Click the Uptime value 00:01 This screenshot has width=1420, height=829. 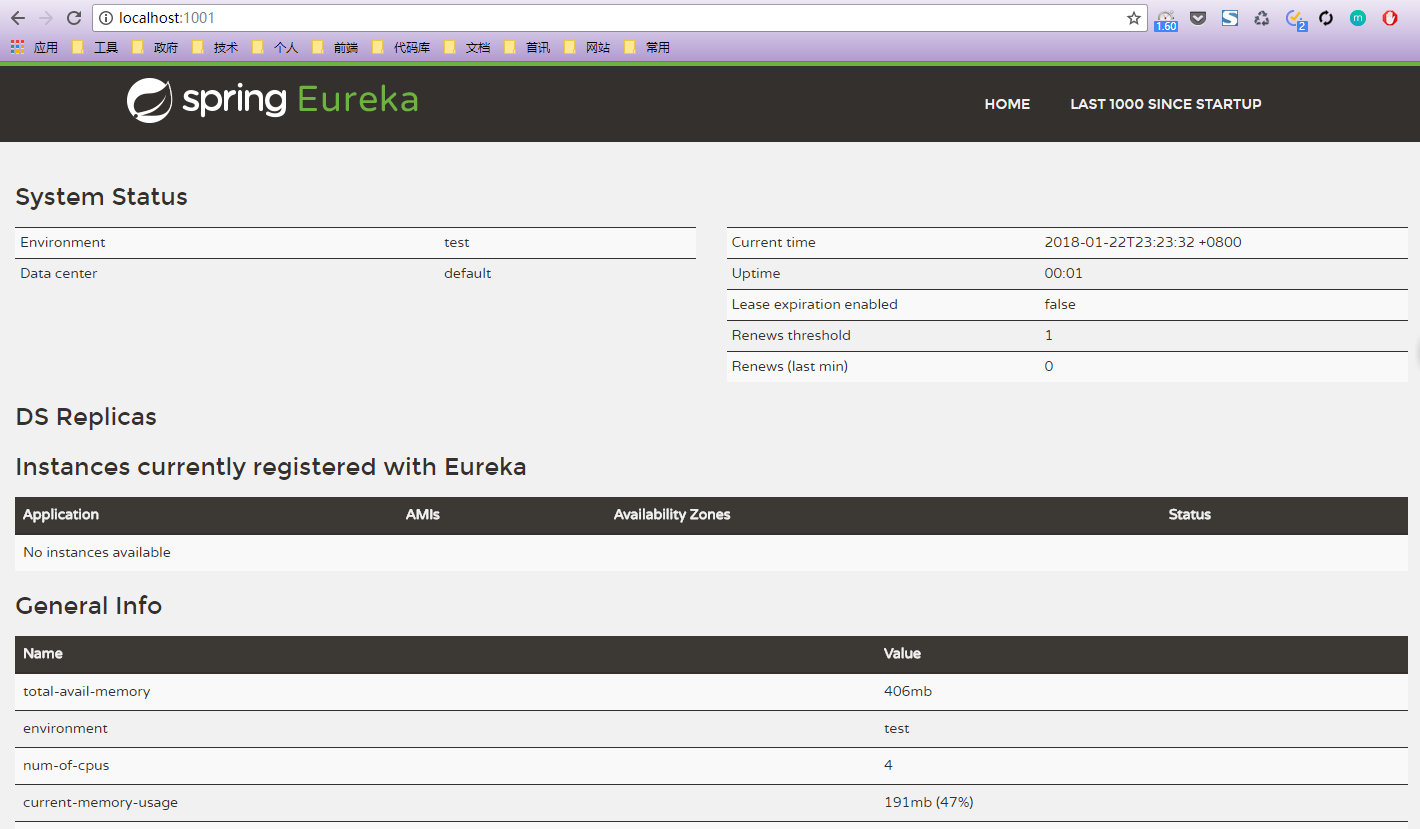(x=1064, y=273)
